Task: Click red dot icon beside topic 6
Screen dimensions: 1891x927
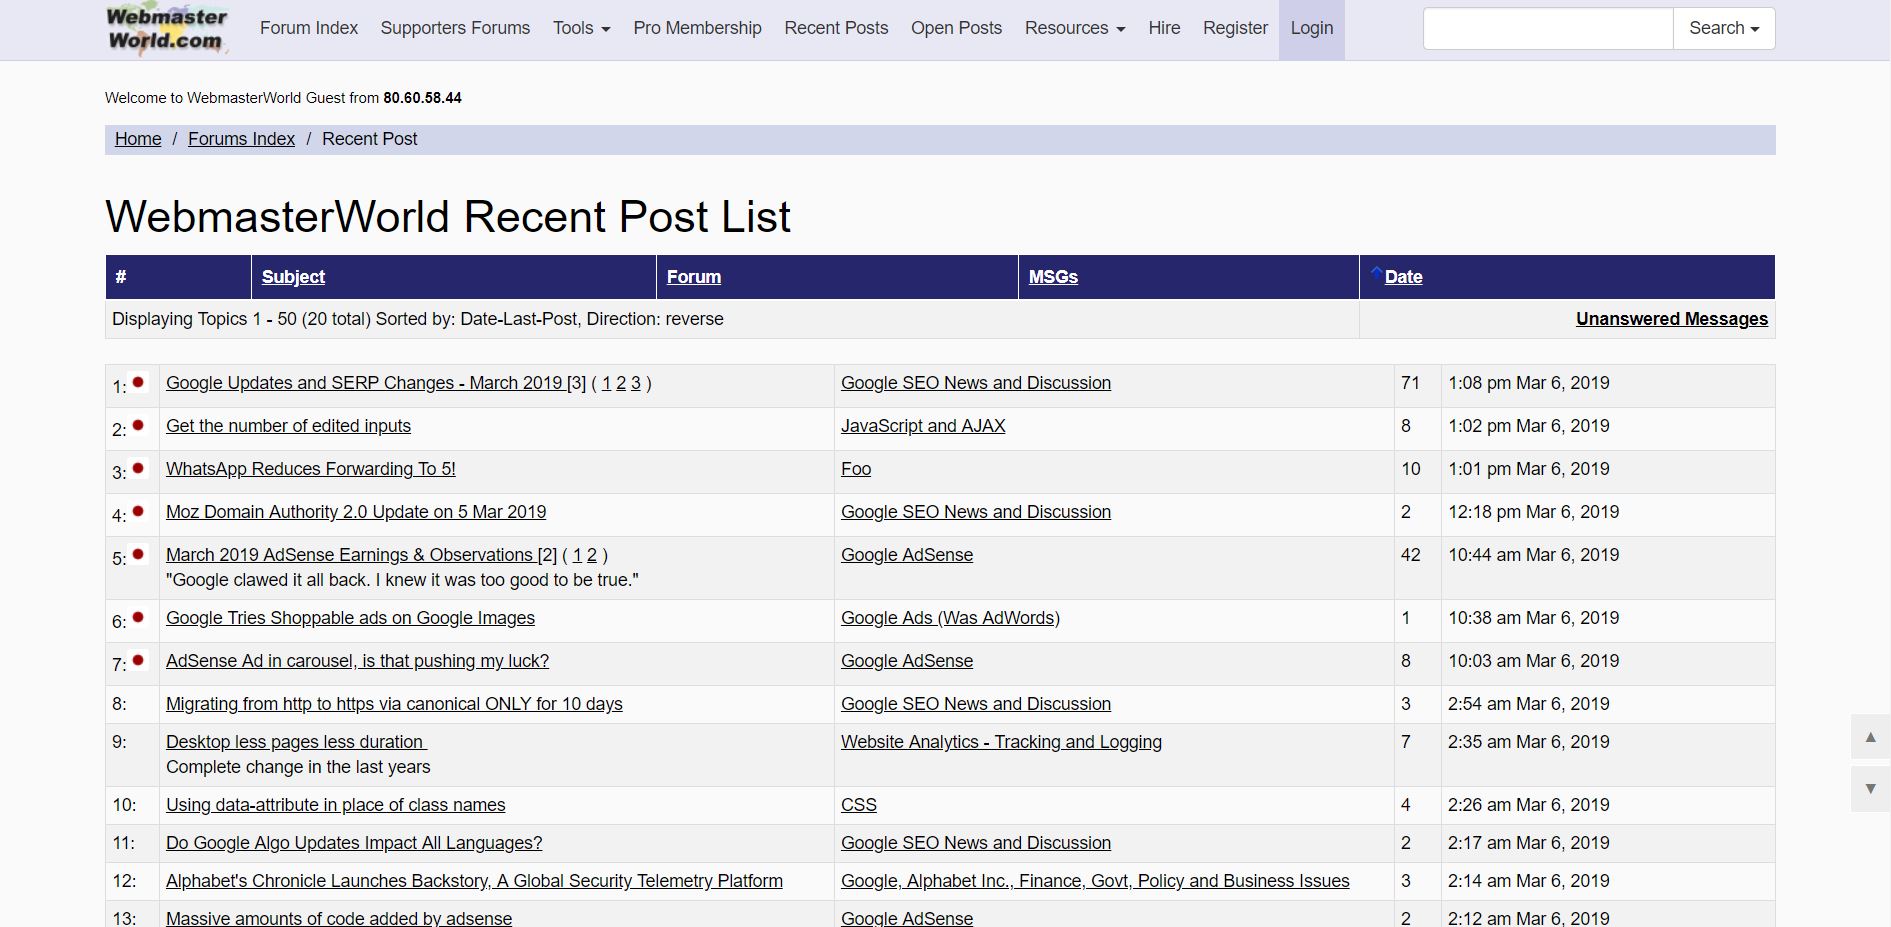Action: click(138, 617)
